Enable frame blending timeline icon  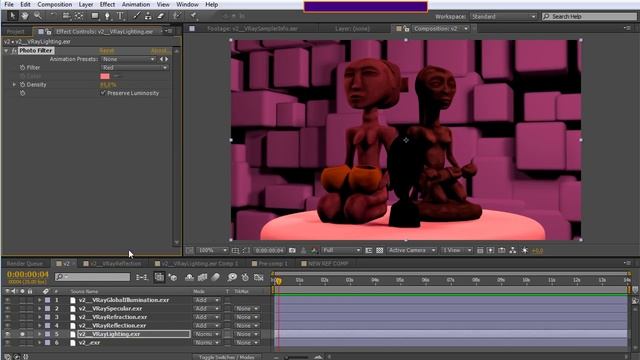coord(202,277)
